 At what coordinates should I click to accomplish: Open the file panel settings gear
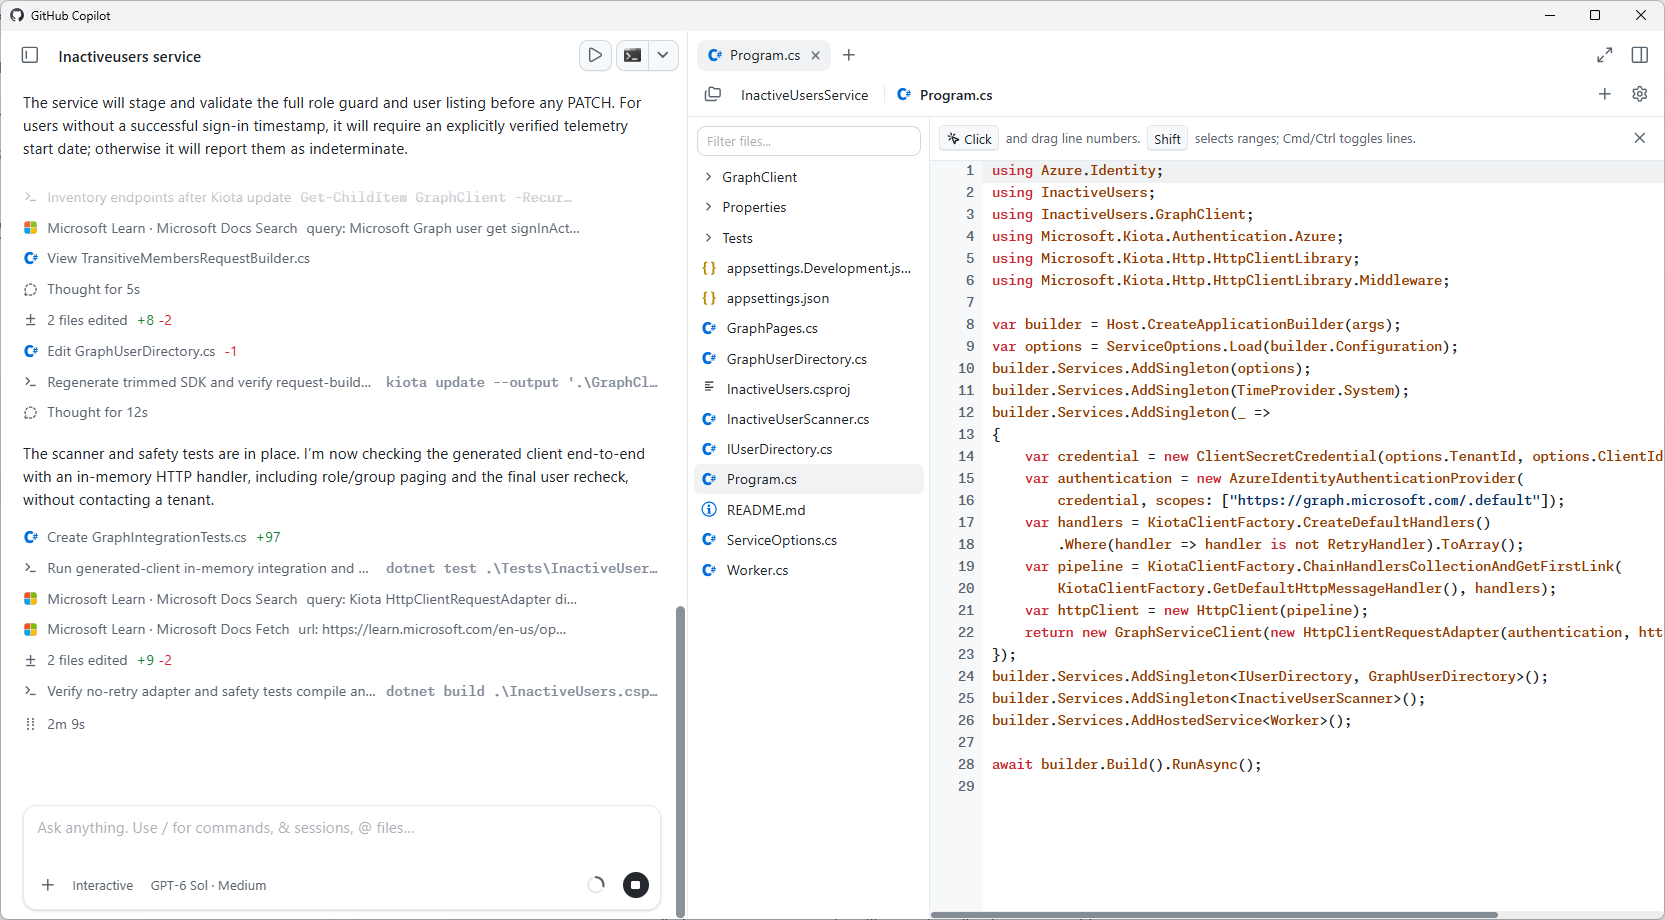click(1640, 94)
